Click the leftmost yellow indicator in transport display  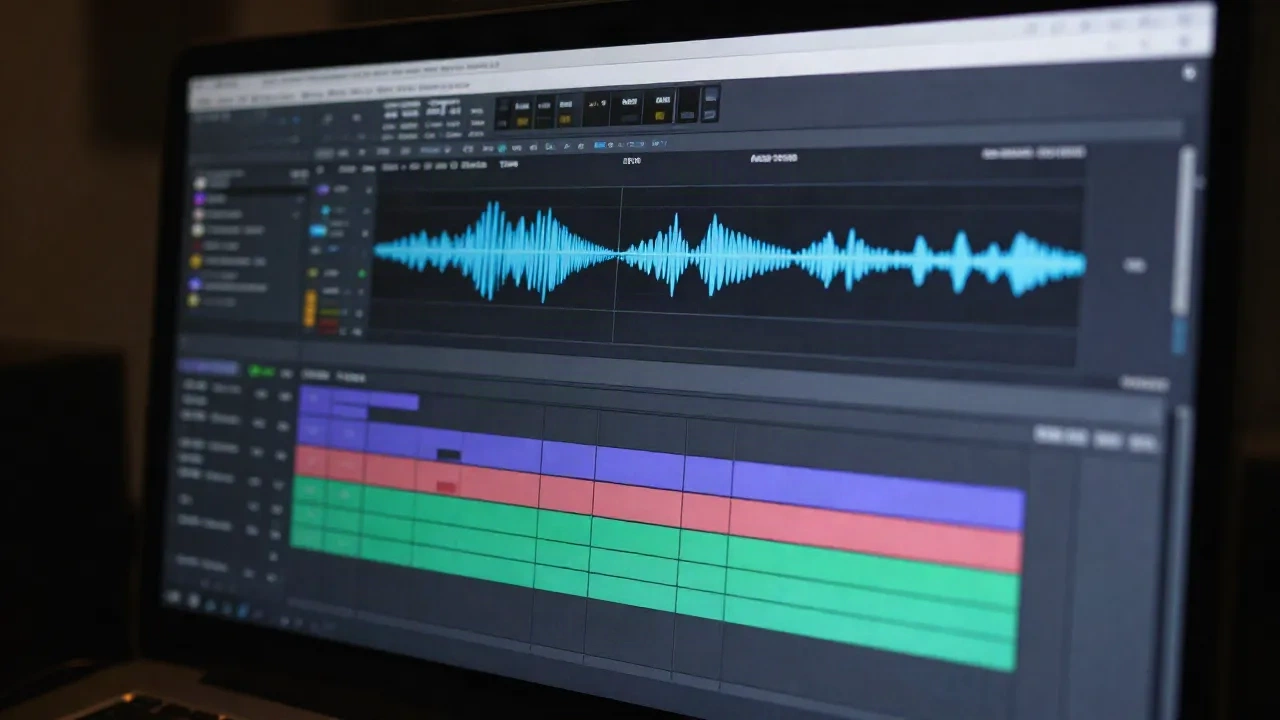[522, 121]
